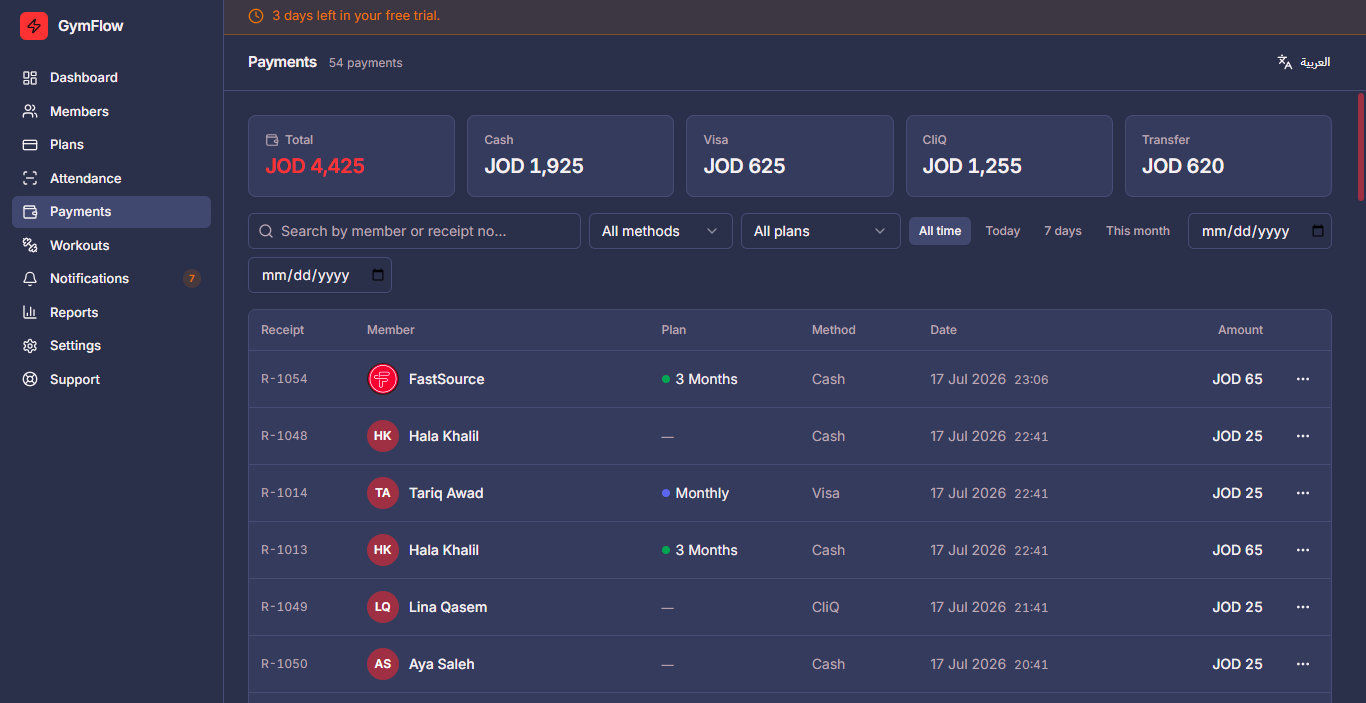Click the search magnifier icon

click(266, 231)
